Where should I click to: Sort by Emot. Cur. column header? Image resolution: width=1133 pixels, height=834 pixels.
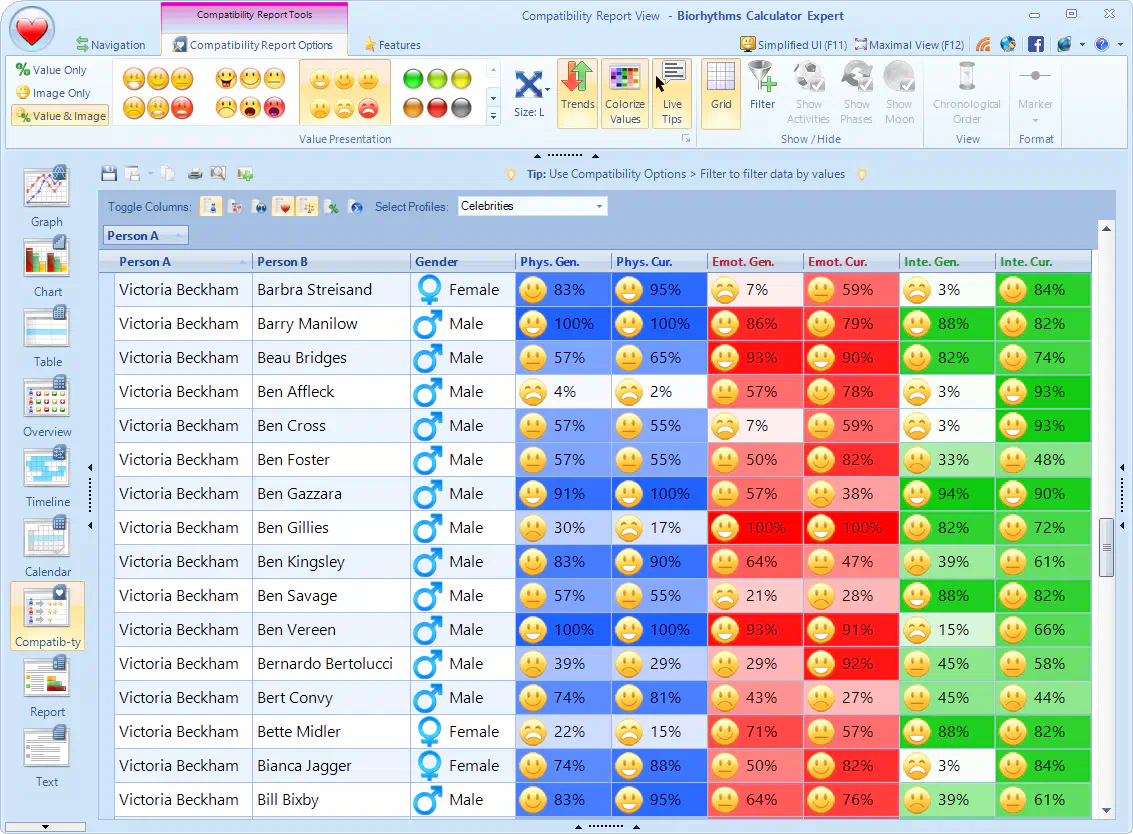pos(850,262)
